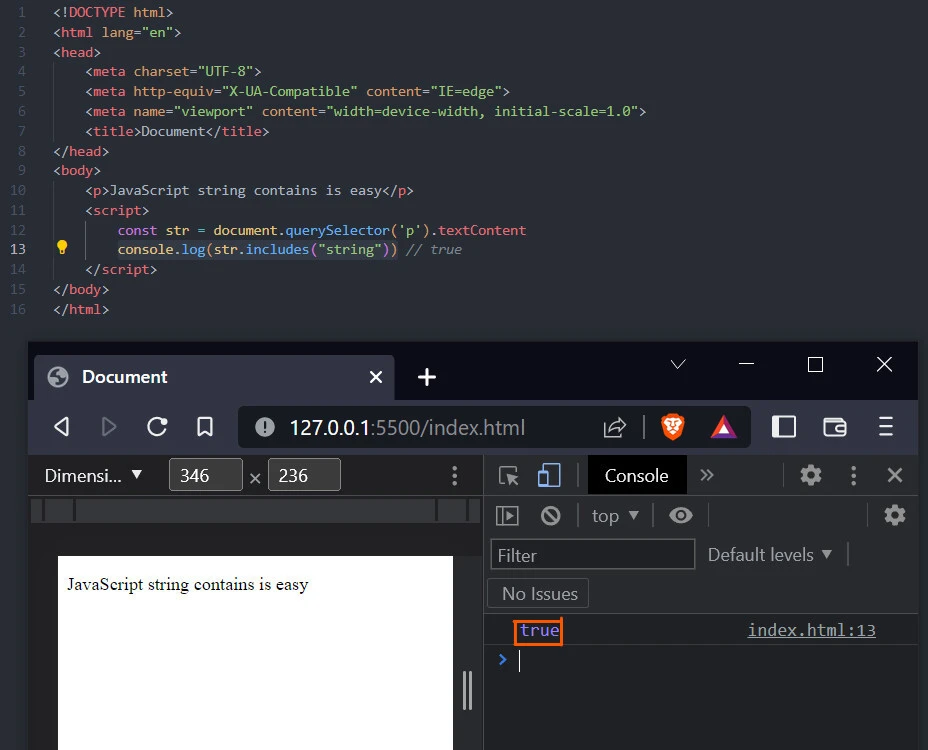Open the console sidebar panel
The width and height of the screenshot is (928, 750).
507,515
